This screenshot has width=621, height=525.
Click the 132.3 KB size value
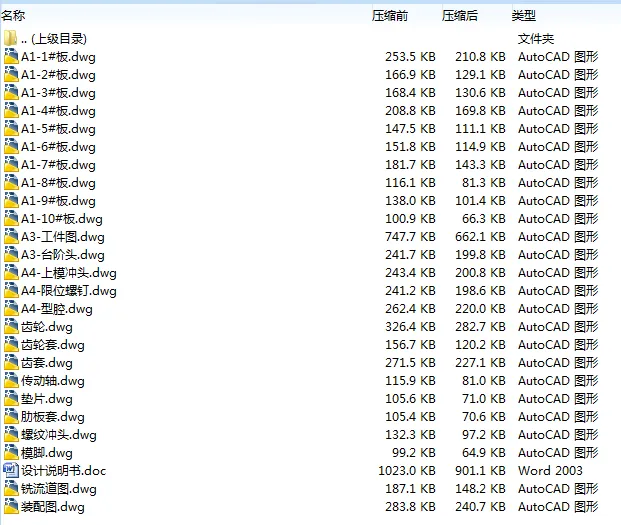click(x=410, y=435)
